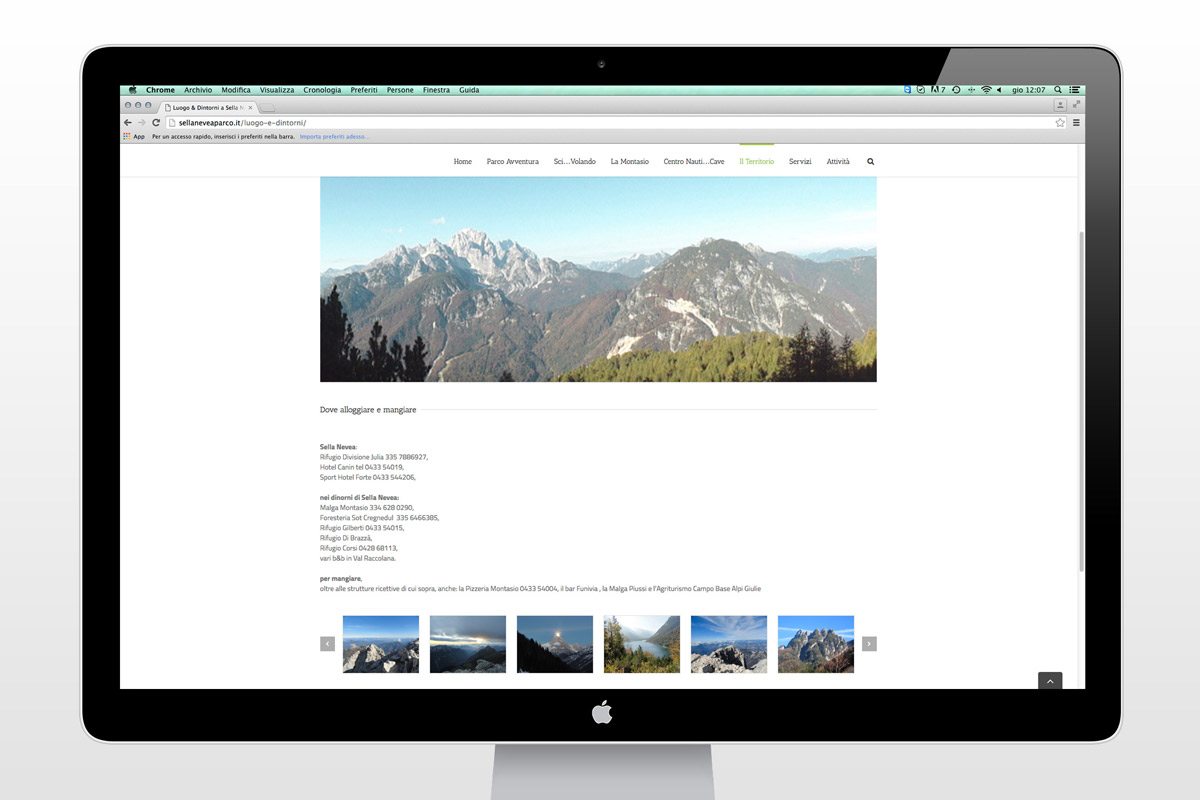Open the Servizi navigation link

tap(800, 161)
